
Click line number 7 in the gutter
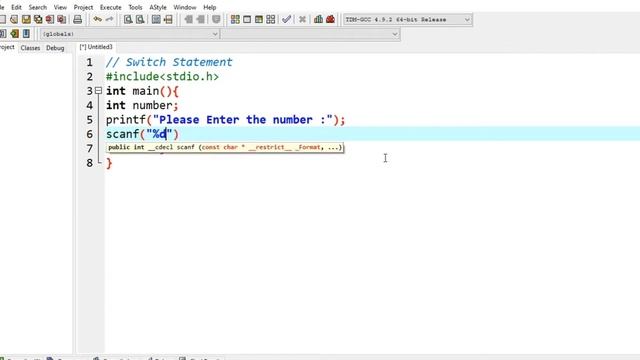[x=89, y=149]
